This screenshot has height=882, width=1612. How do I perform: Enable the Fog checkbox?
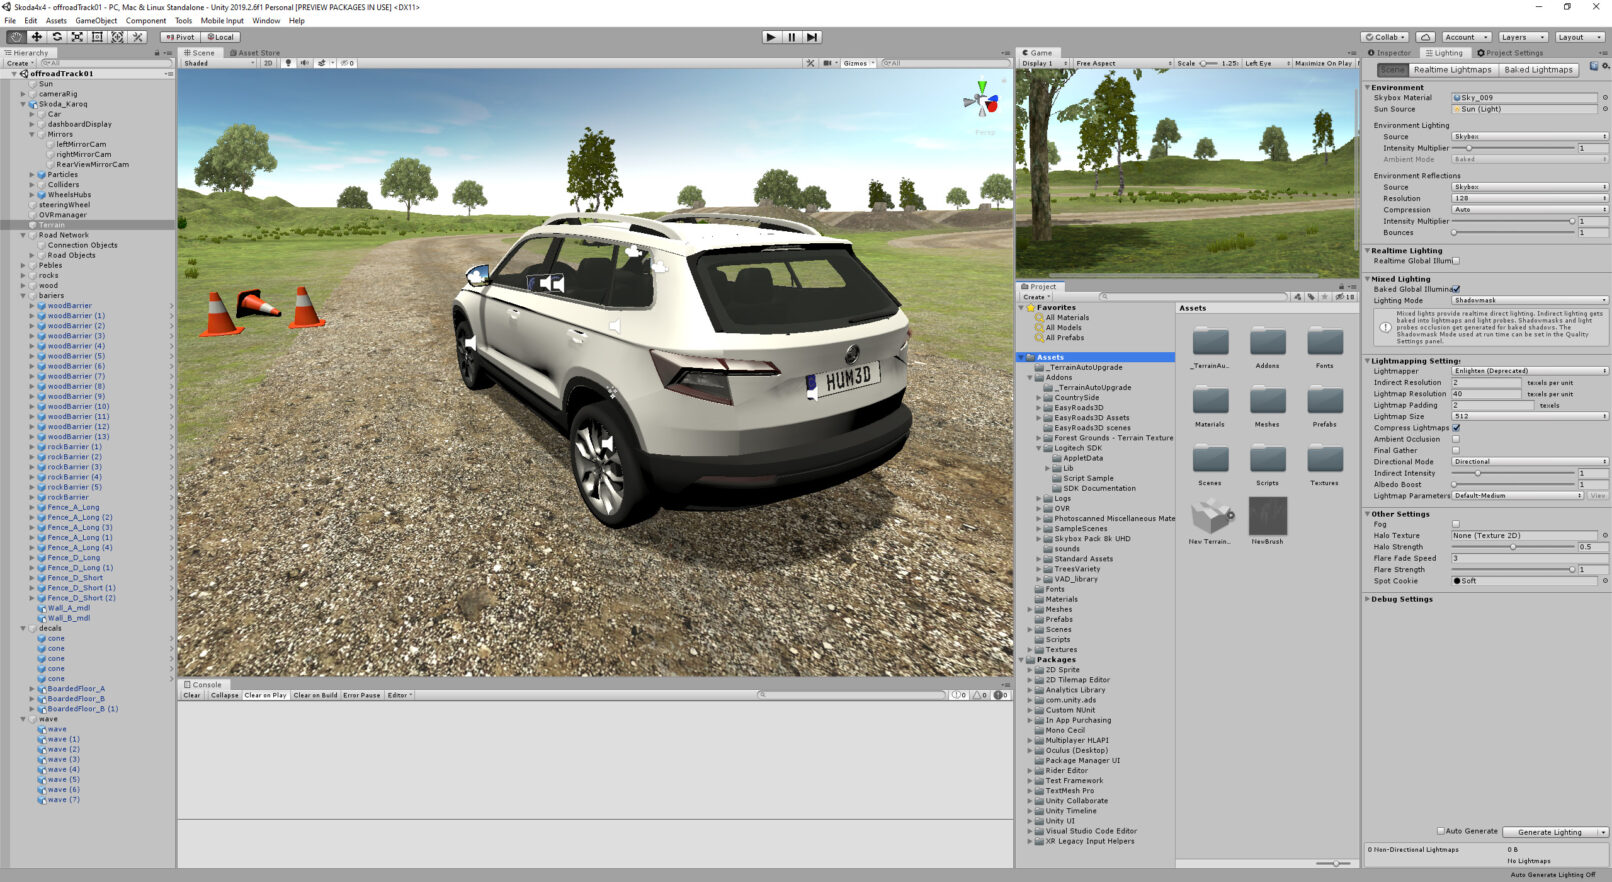pyautogui.click(x=1455, y=524)
